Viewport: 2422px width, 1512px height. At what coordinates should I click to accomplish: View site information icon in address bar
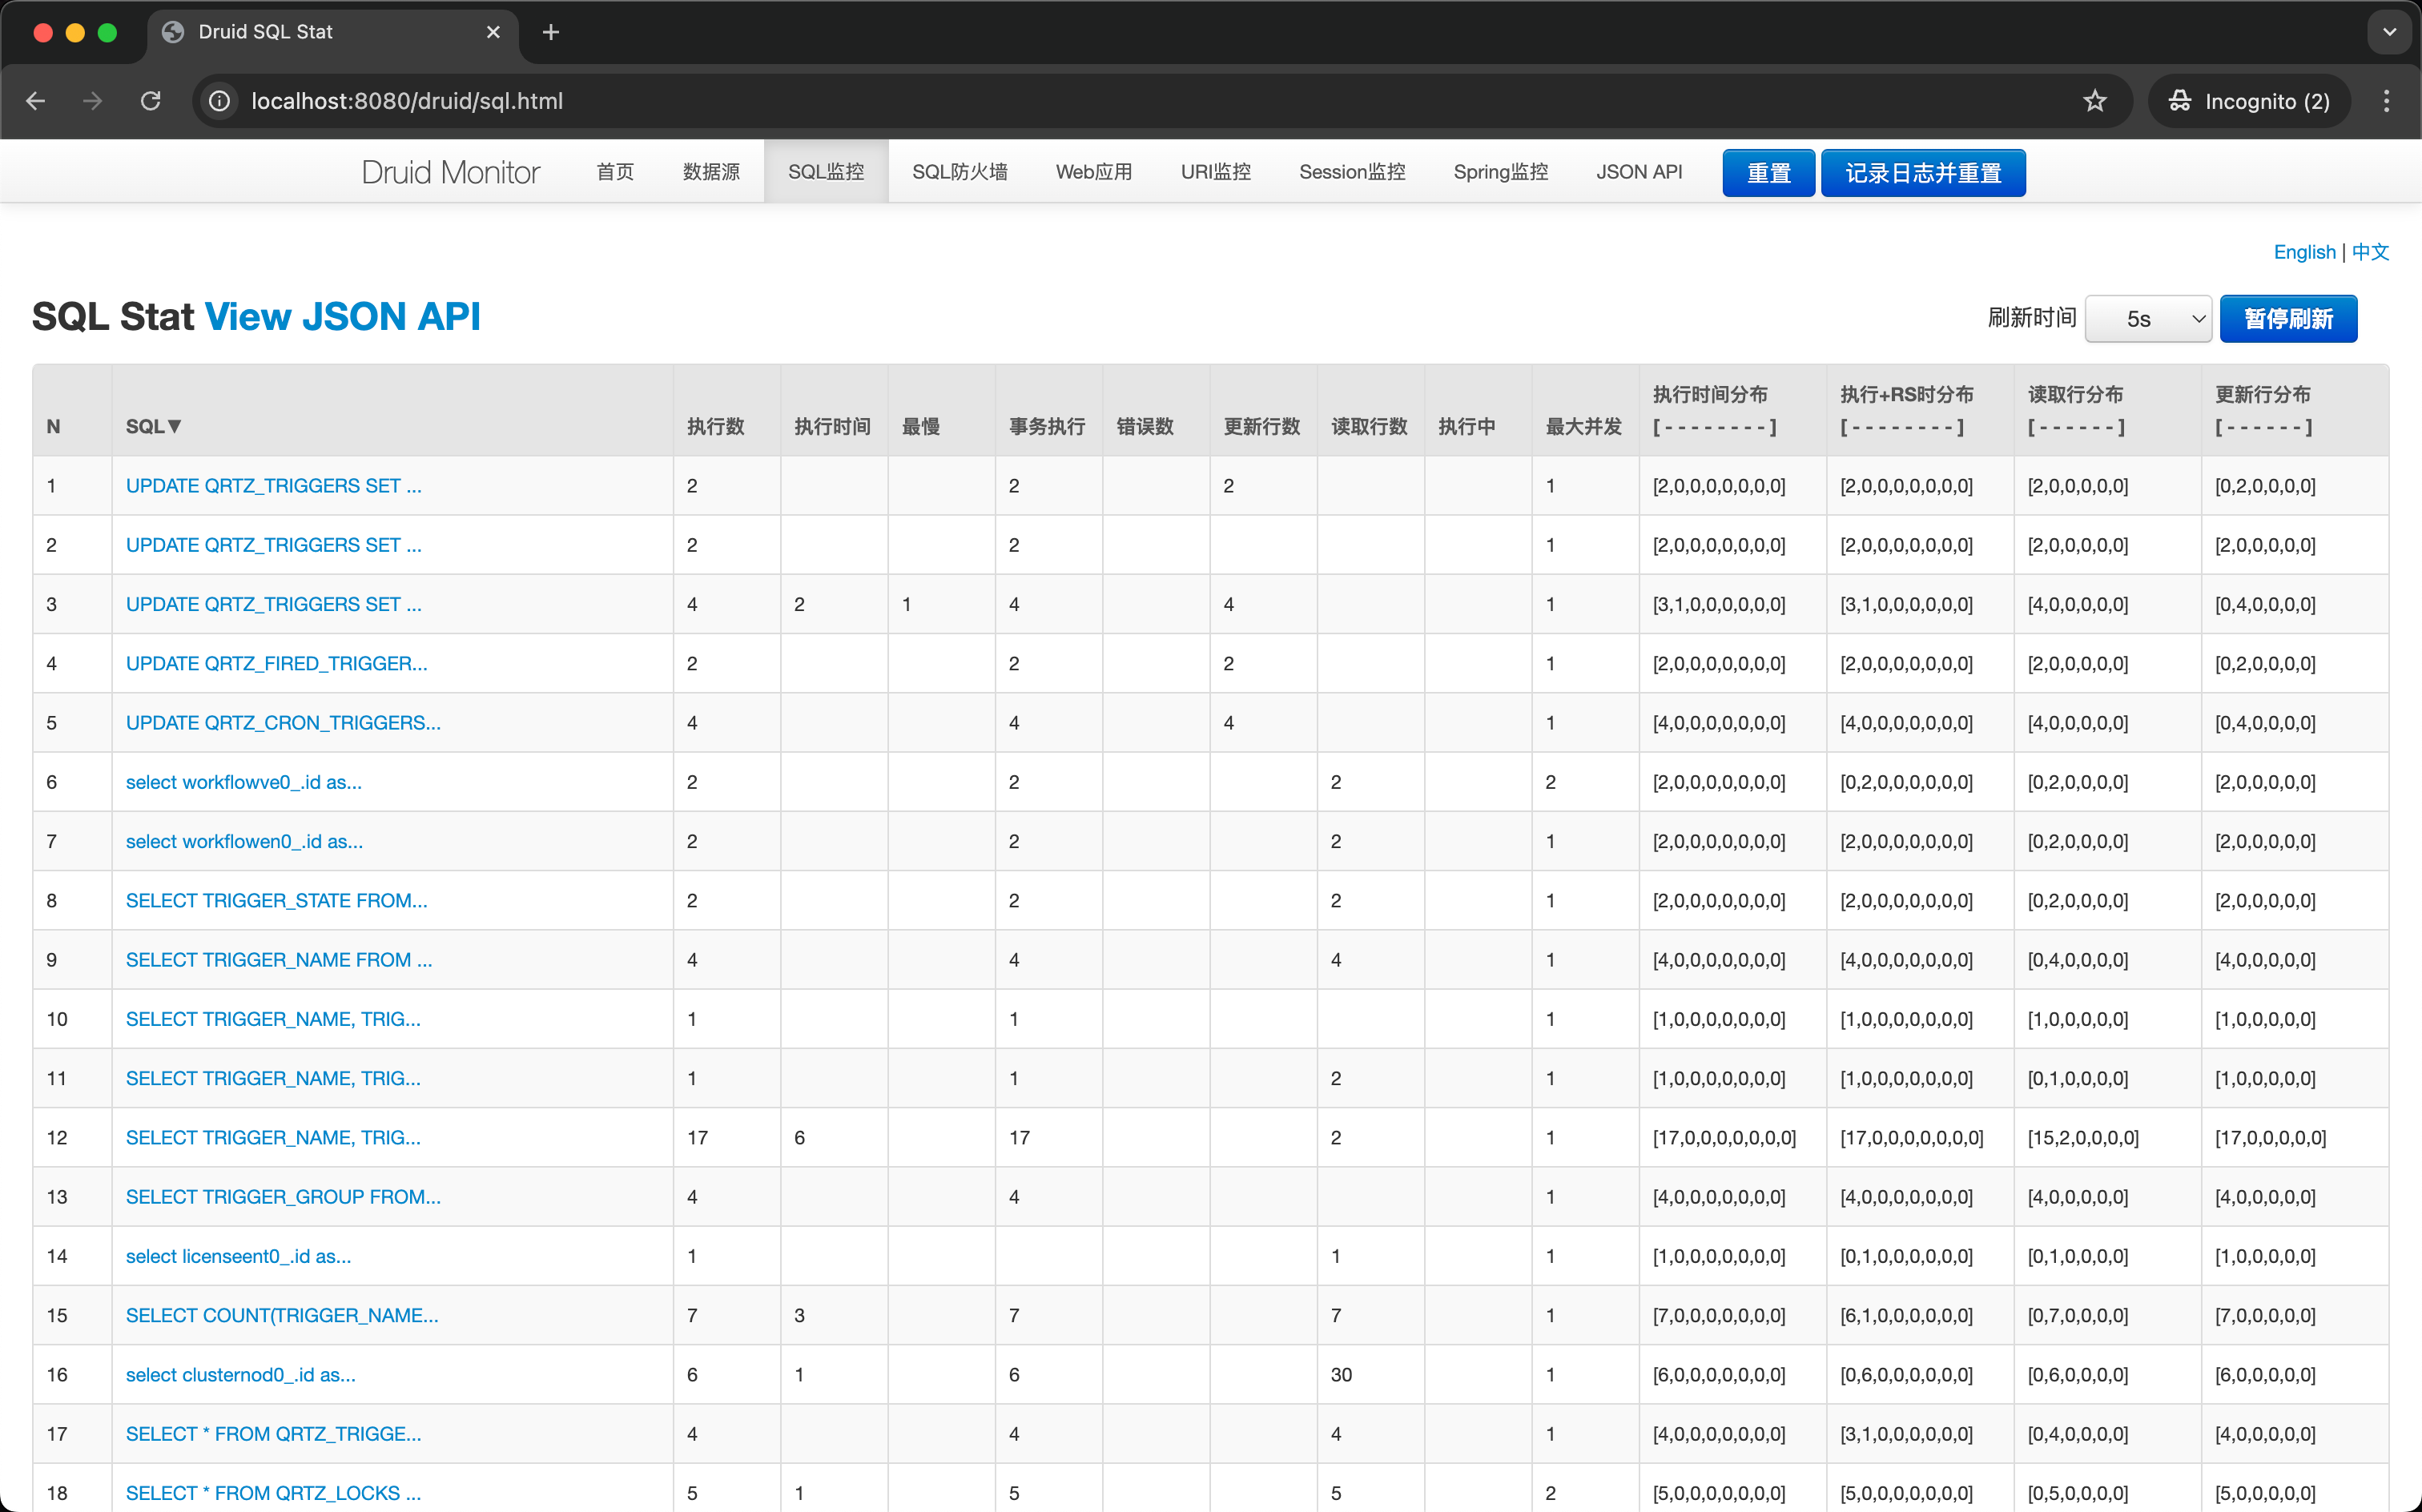point(219,101)
